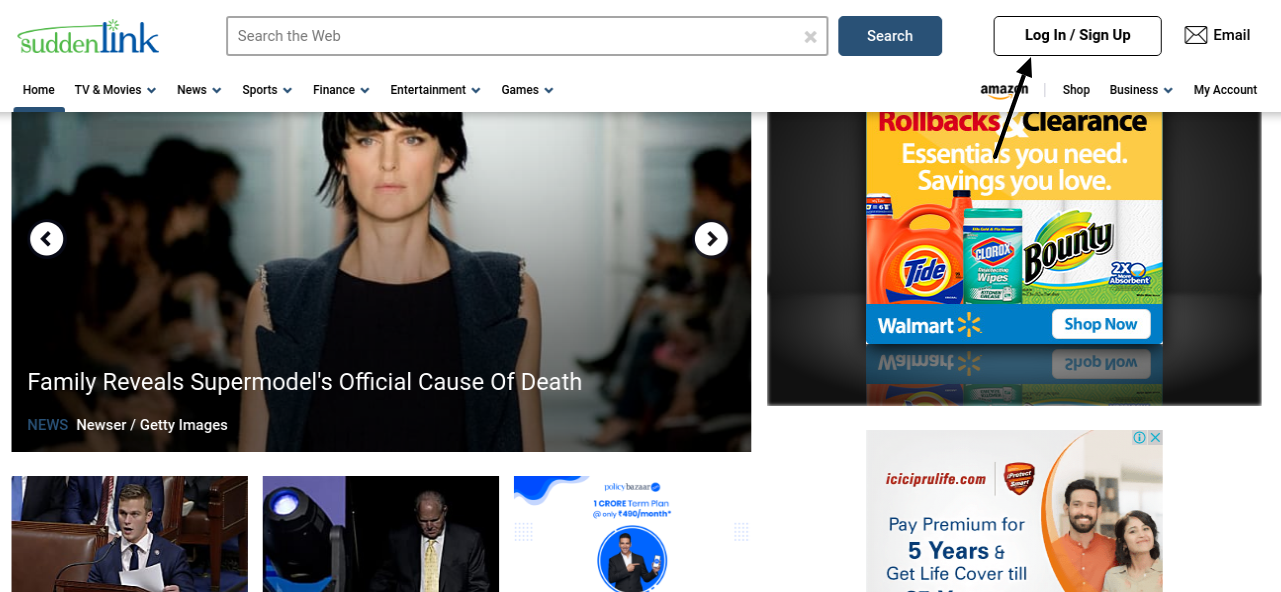Image resolution: width=1281 pixels, height=592 pixels.
Task: Open the congressman speaking article thumbnail
Action: click(x=129, y=534)
